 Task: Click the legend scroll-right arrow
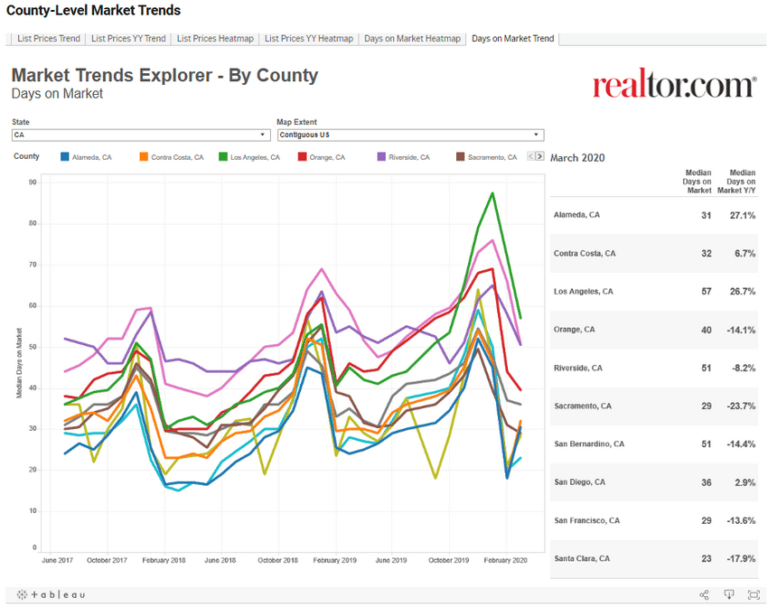tap(540, 156)
